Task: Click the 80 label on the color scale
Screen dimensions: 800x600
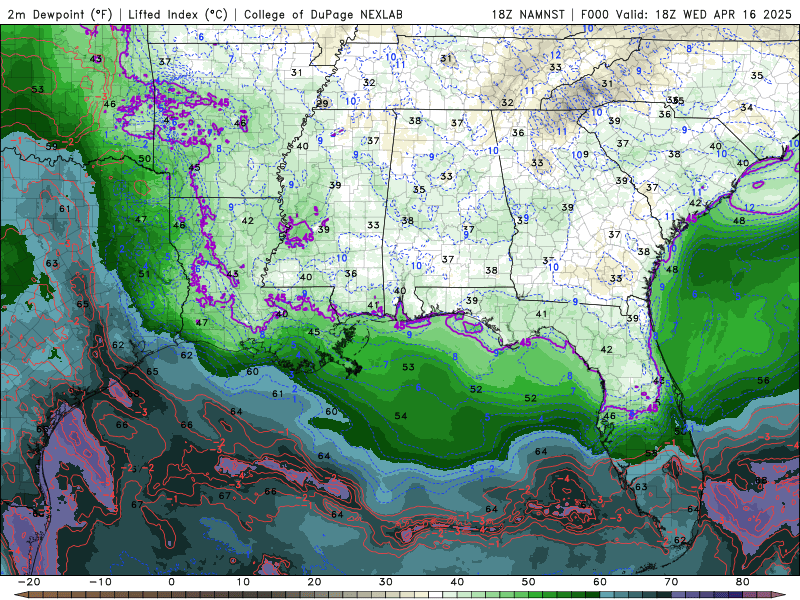Action: (743, 582)
